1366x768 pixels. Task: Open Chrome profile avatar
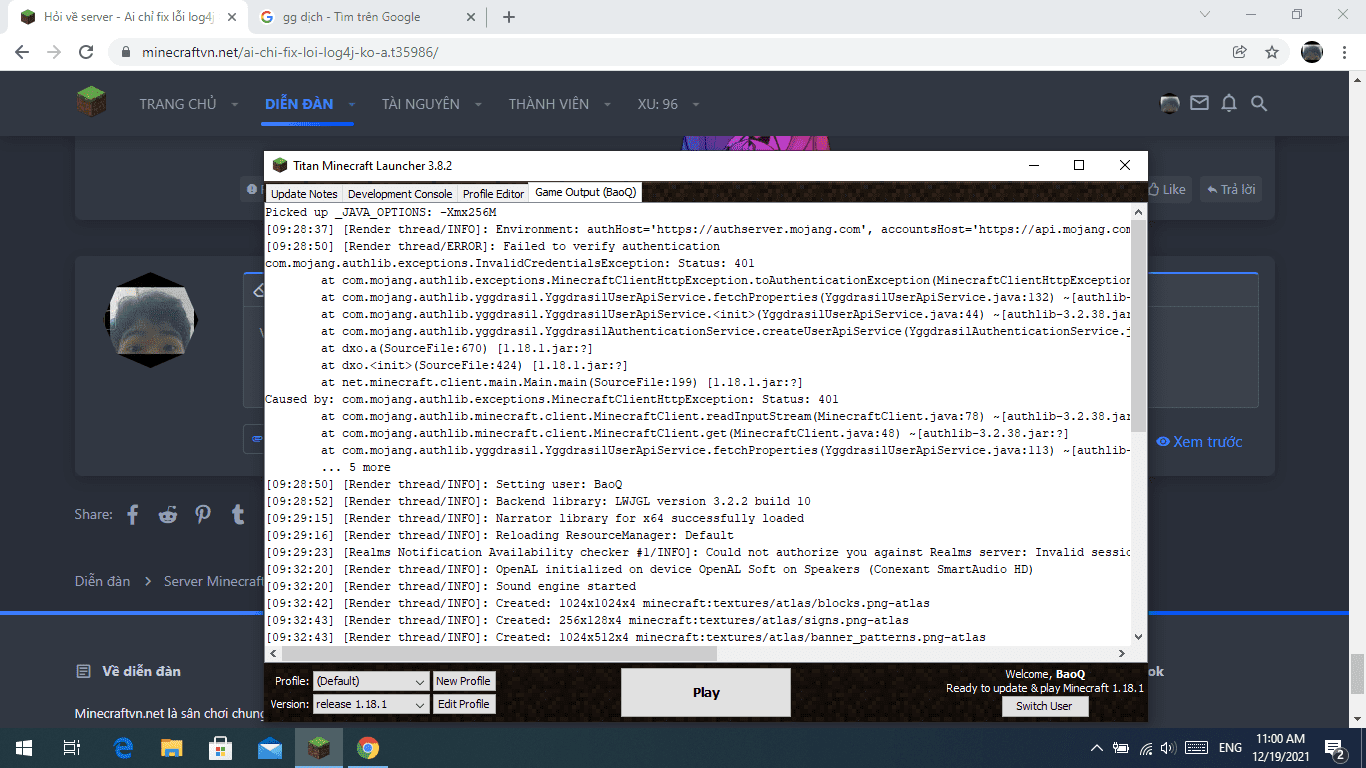[1312, 52]
